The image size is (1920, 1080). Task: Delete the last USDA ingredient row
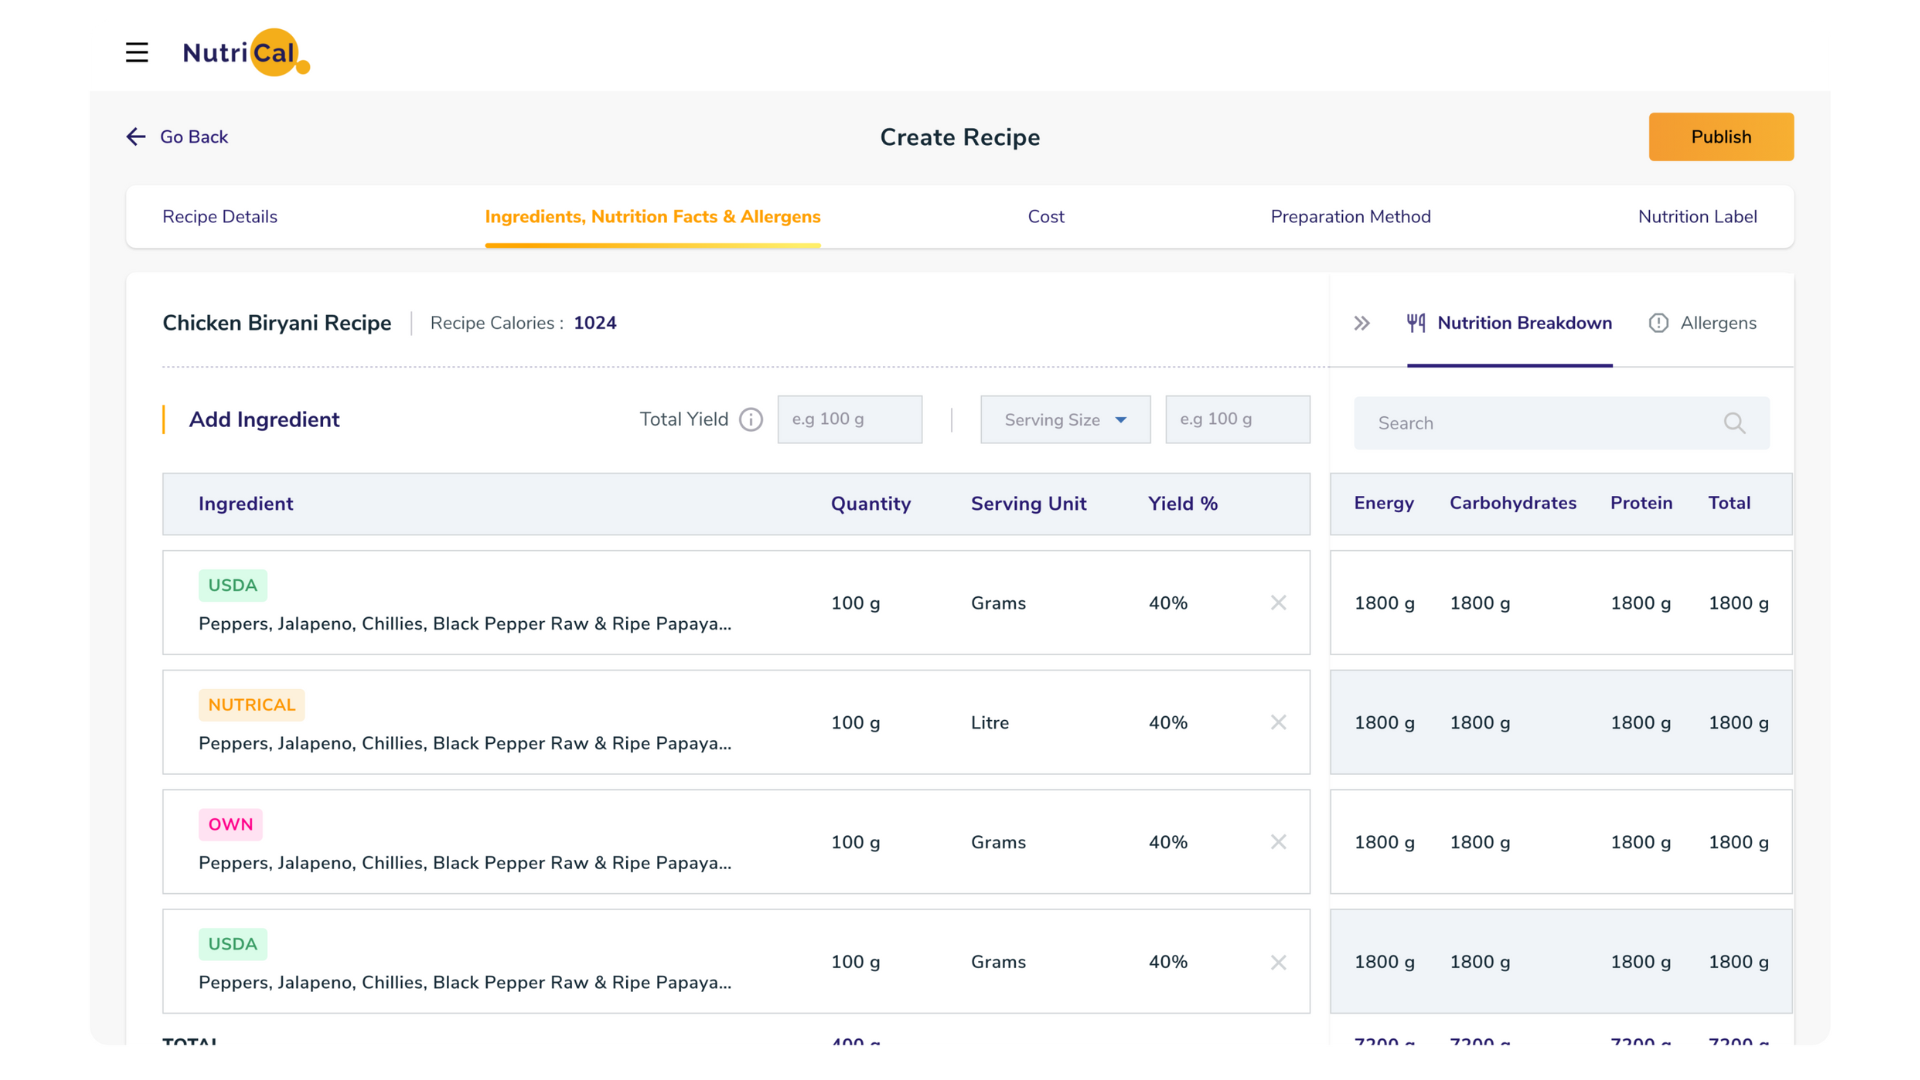coord(1278,962)
